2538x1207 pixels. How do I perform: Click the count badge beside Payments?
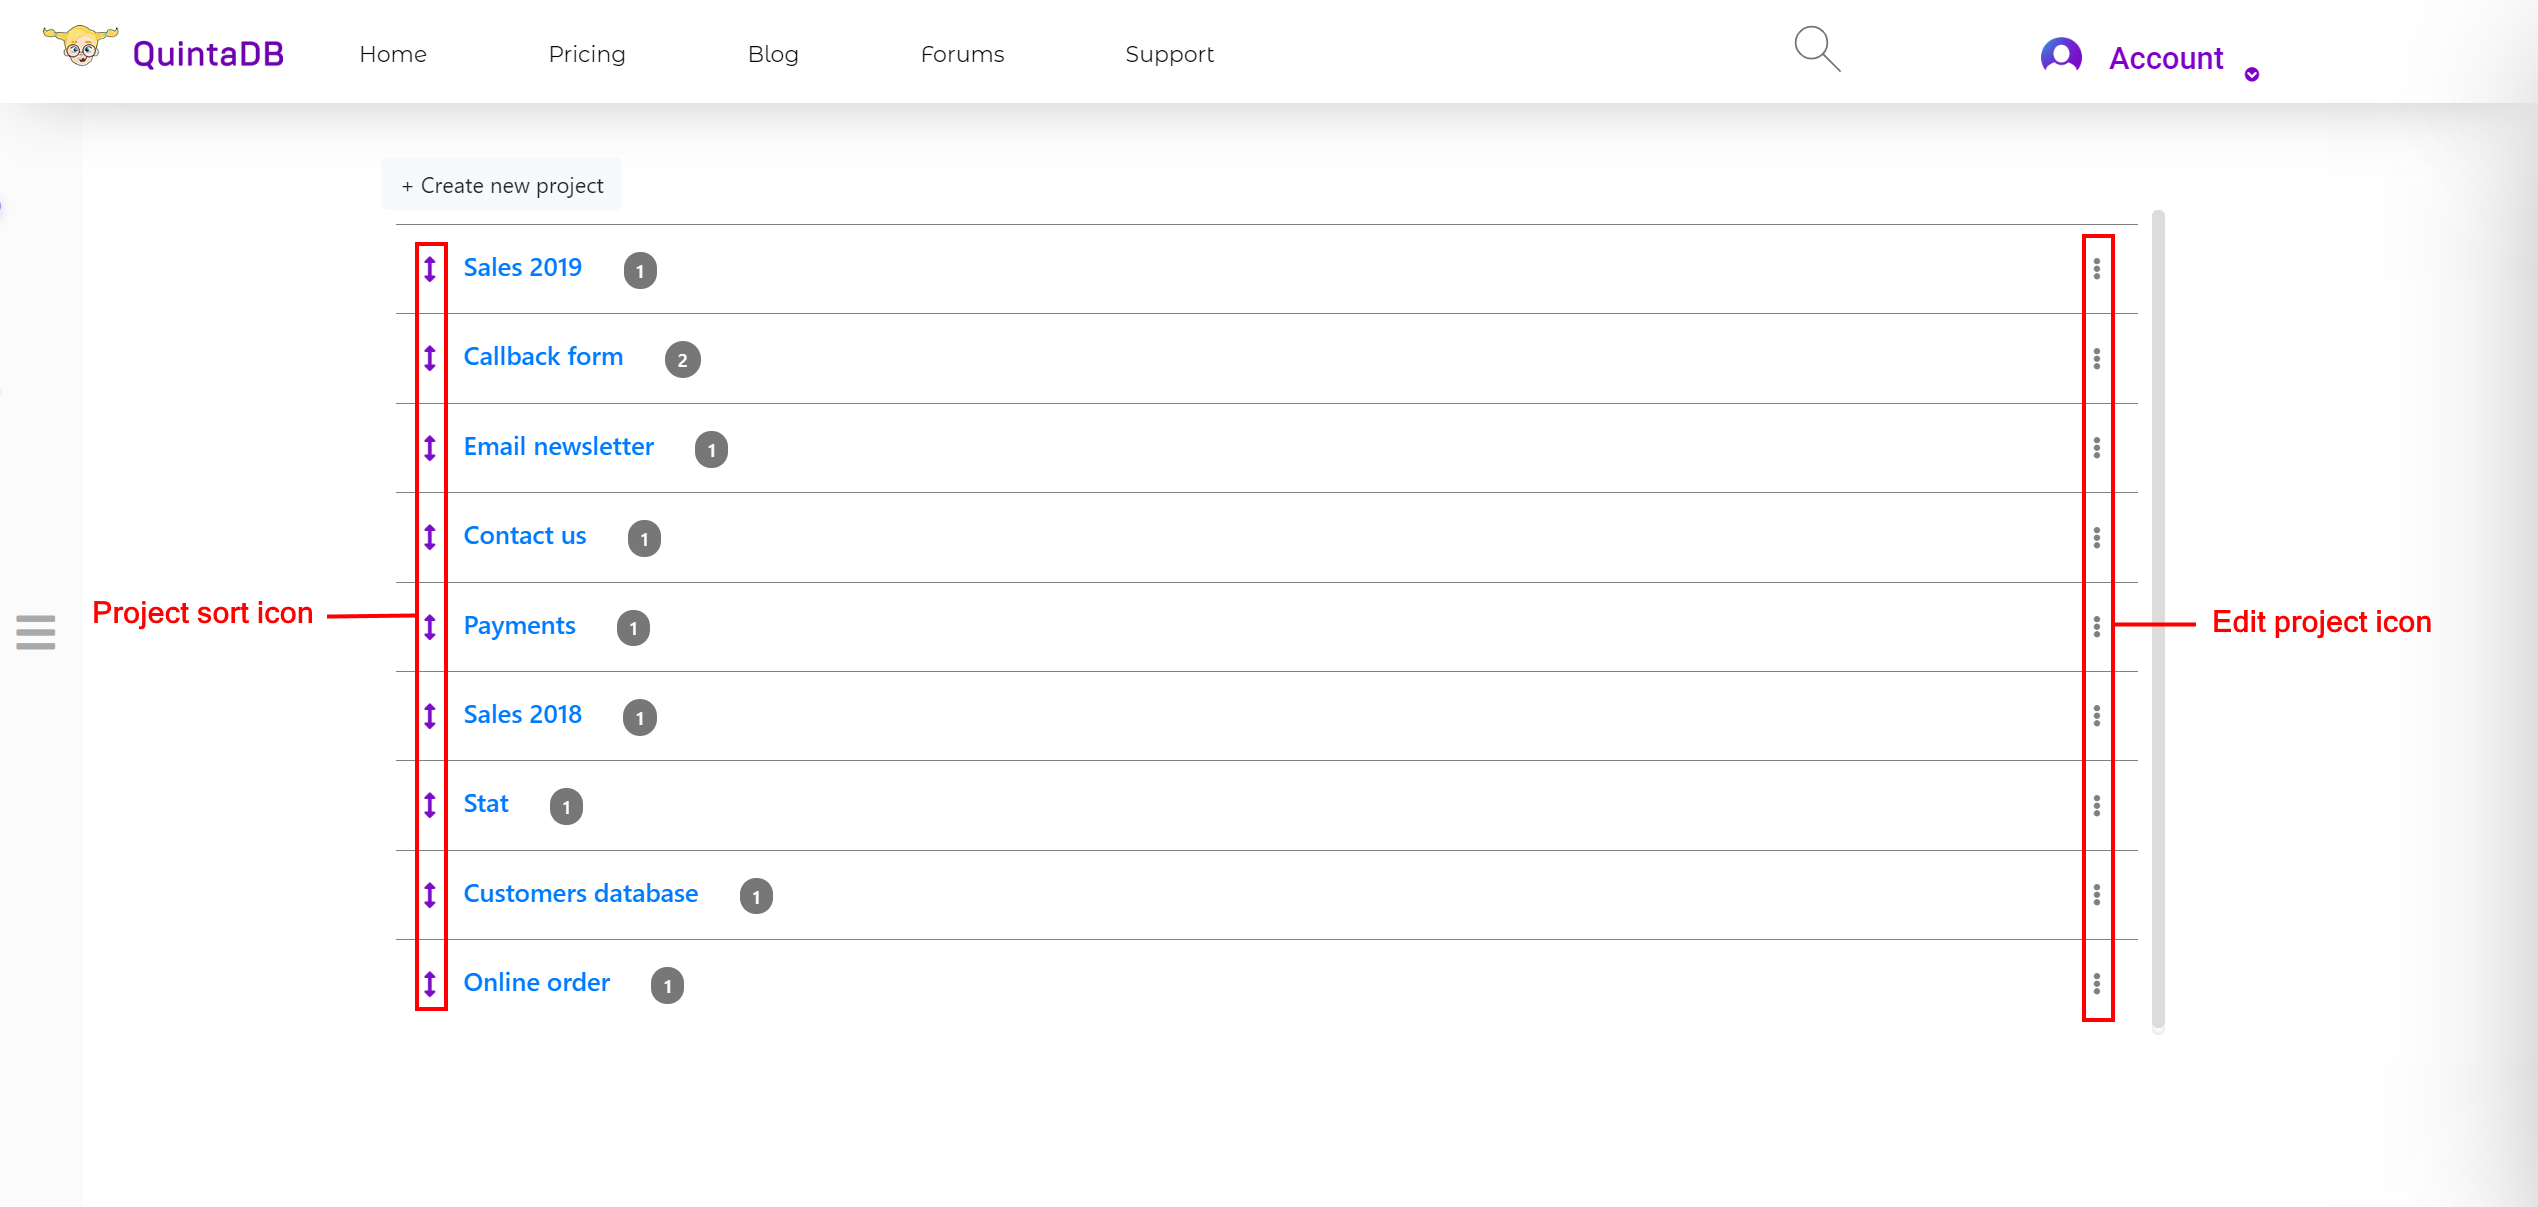coord(633,629)
